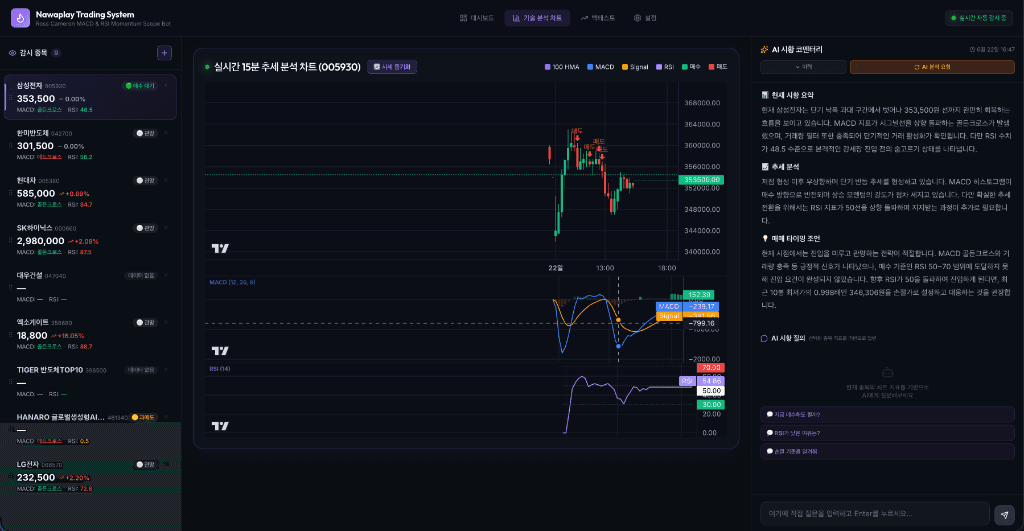Collapse the AI commentary with 접기 chevron

(803, 67)
